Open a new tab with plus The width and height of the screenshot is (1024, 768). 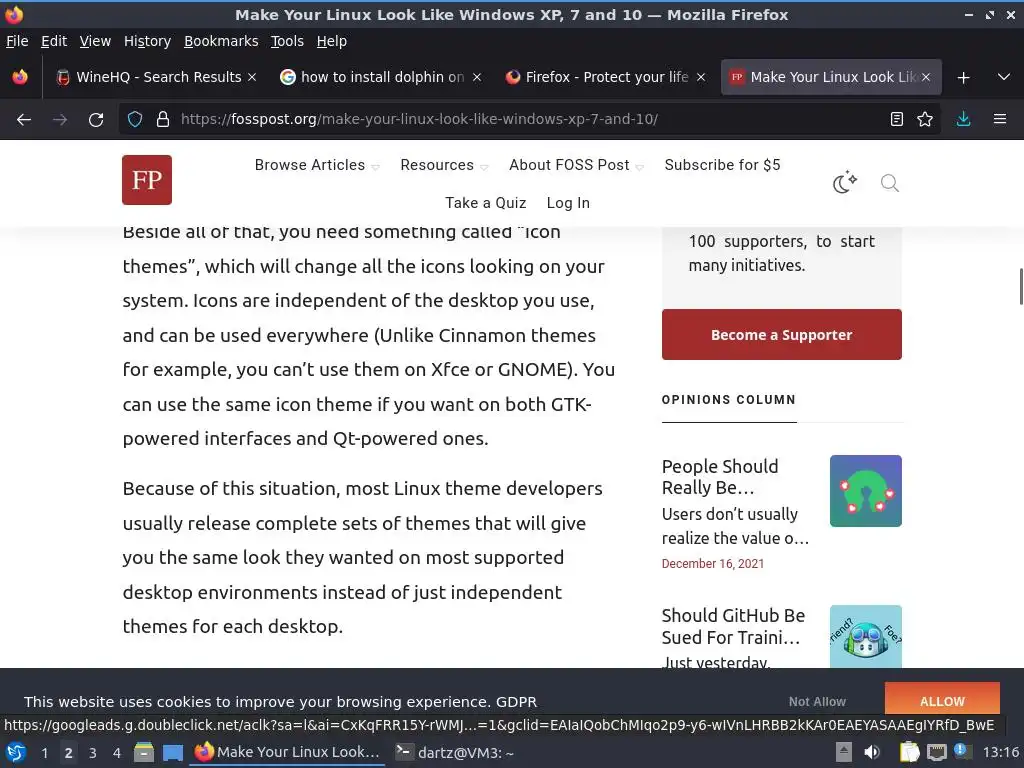tap(963, 78)
